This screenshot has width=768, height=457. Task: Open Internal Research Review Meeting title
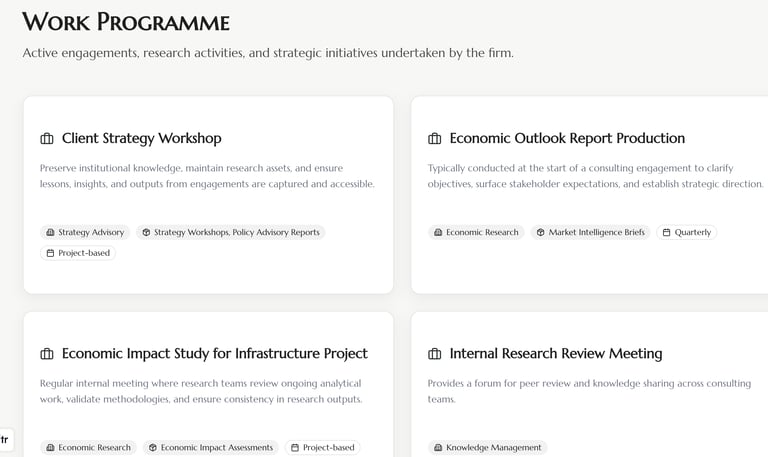pos(555,353)
